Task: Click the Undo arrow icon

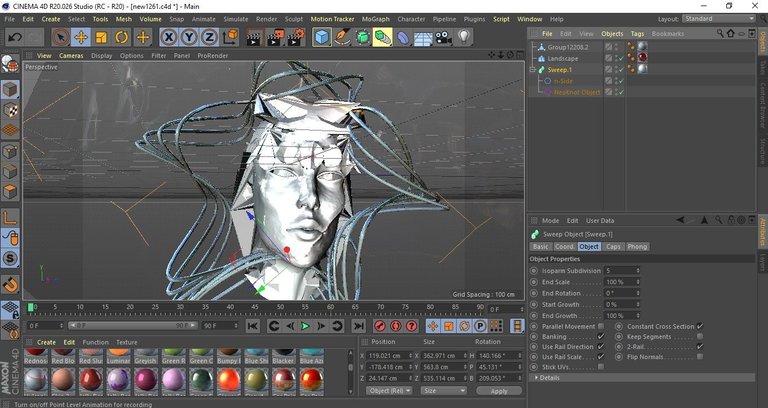Action: (x=16, y=37)
